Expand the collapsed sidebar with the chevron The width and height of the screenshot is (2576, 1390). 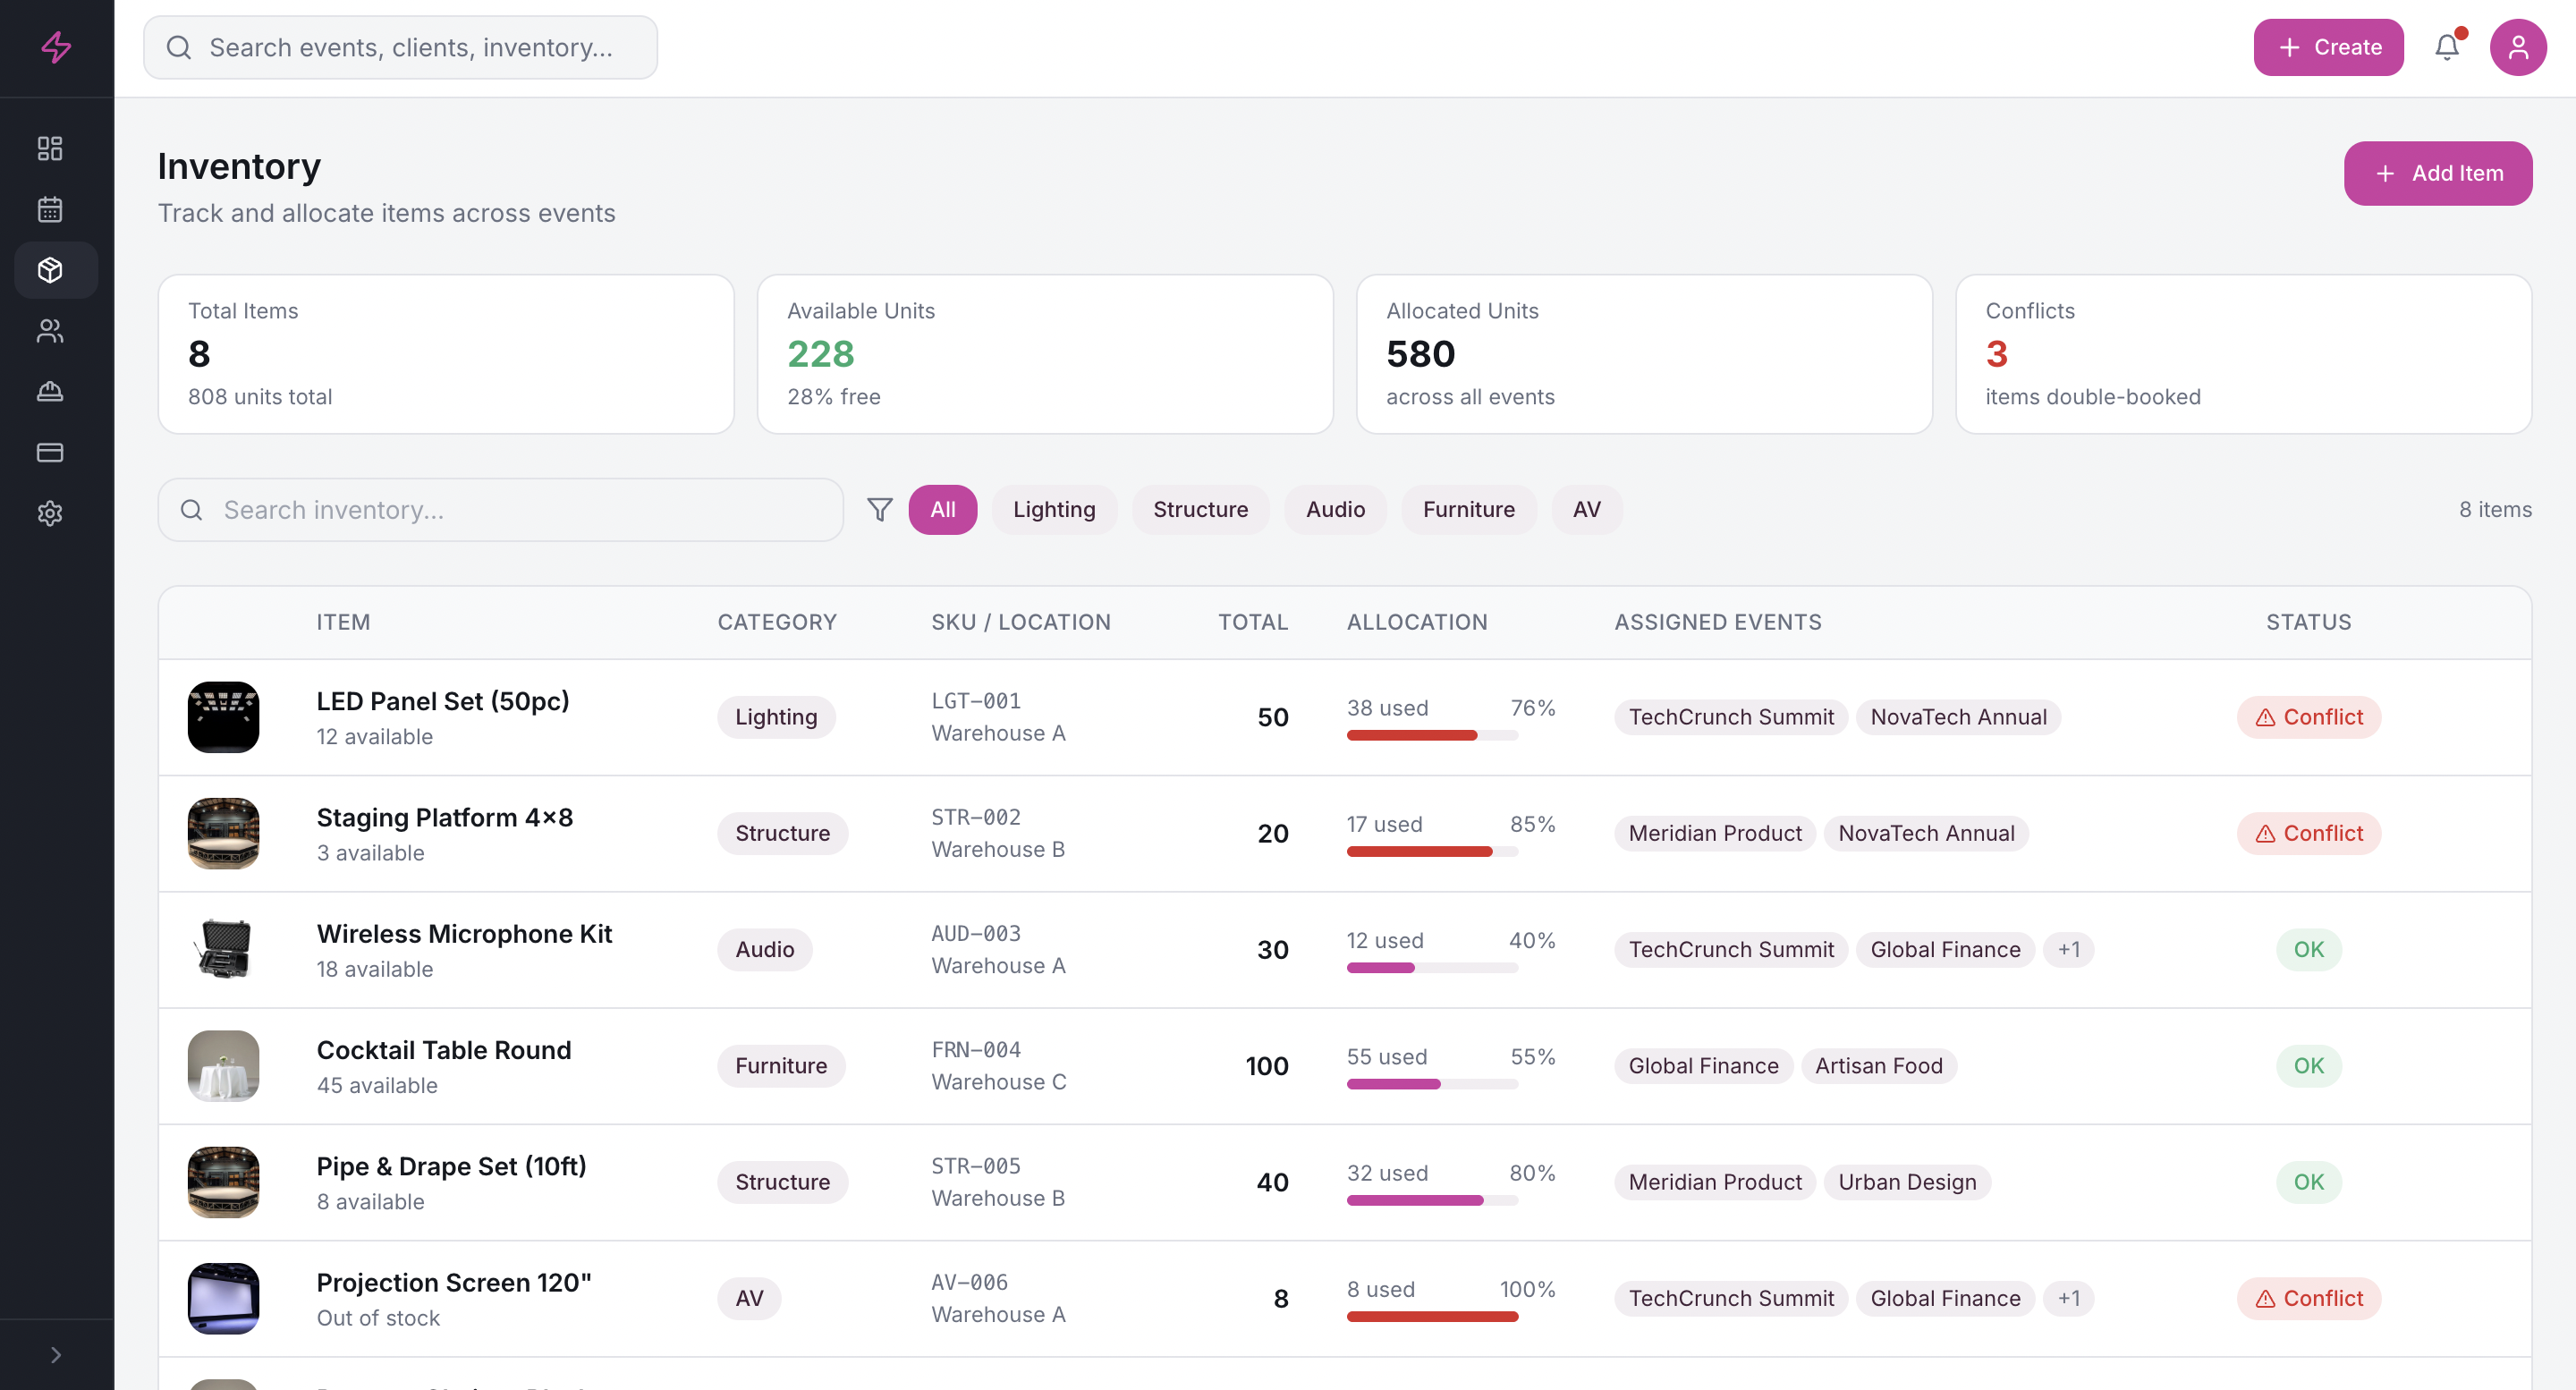[x=55, y=1354]
